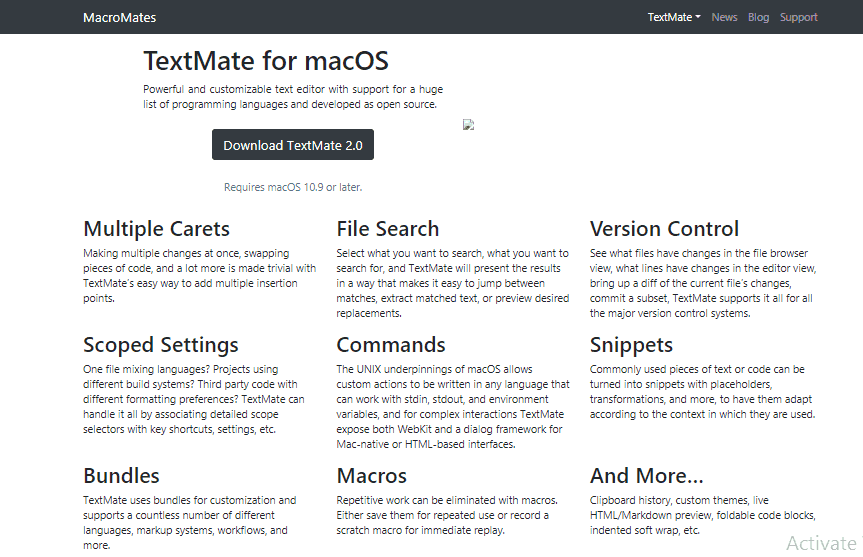The image size is (863, 557).
Task: Click the 'And More...' heading
Action: click(647, 476)
